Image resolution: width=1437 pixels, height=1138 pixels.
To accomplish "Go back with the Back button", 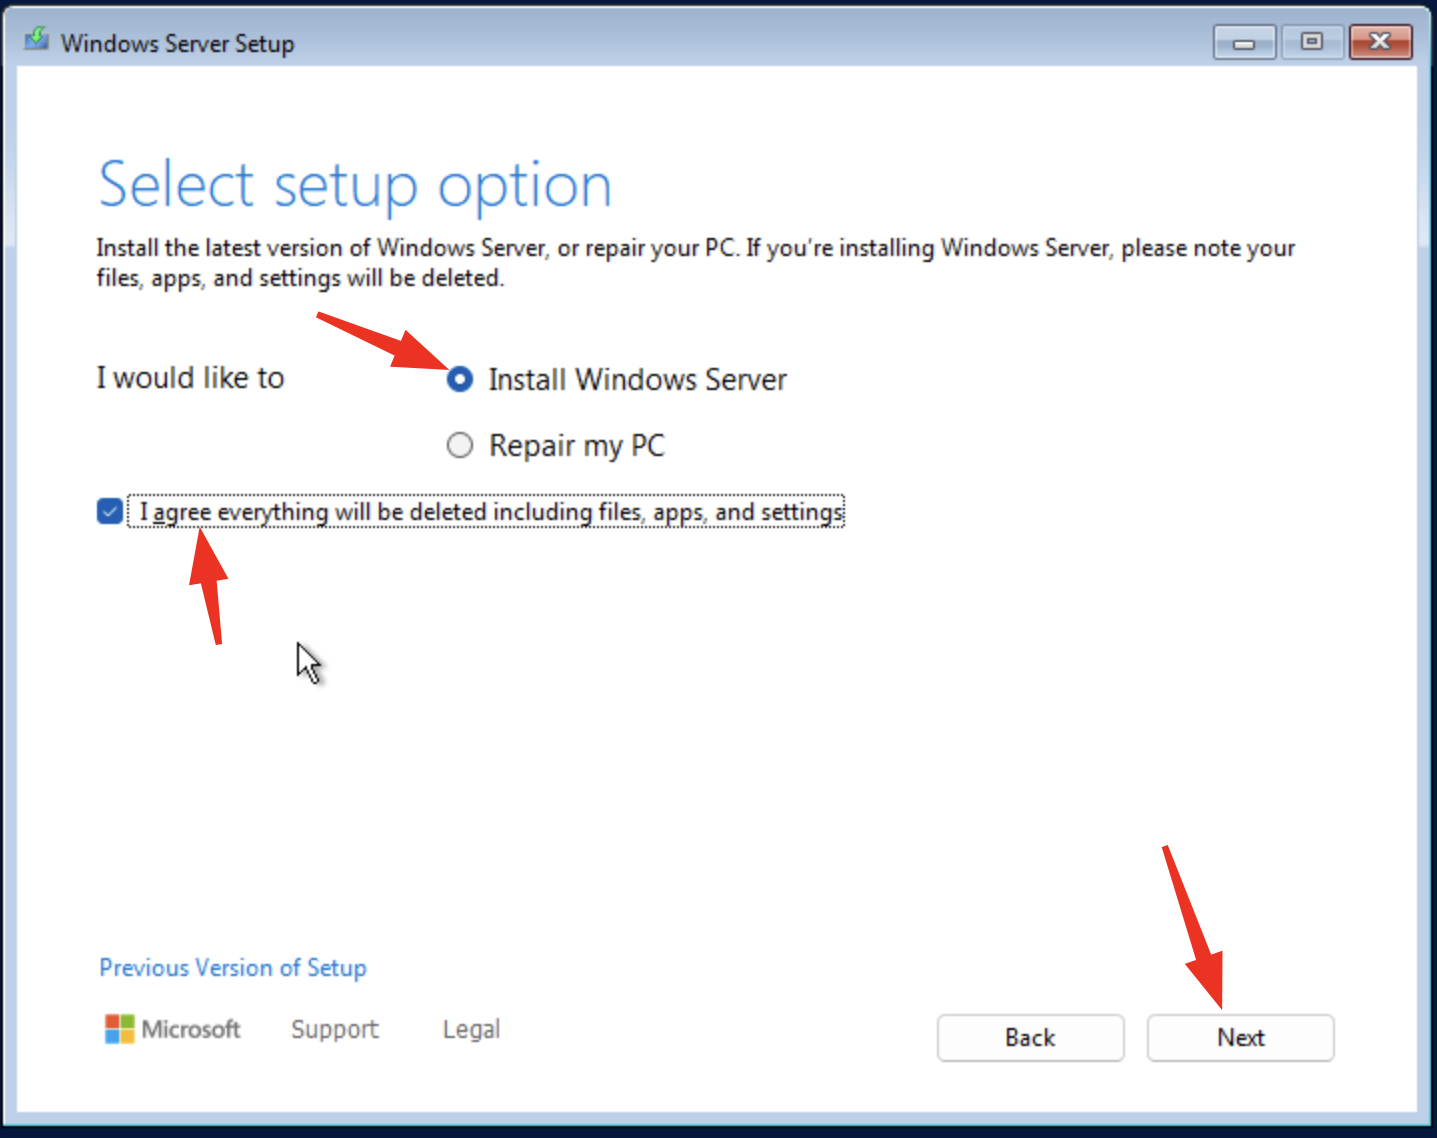I will point(1030,1038).
